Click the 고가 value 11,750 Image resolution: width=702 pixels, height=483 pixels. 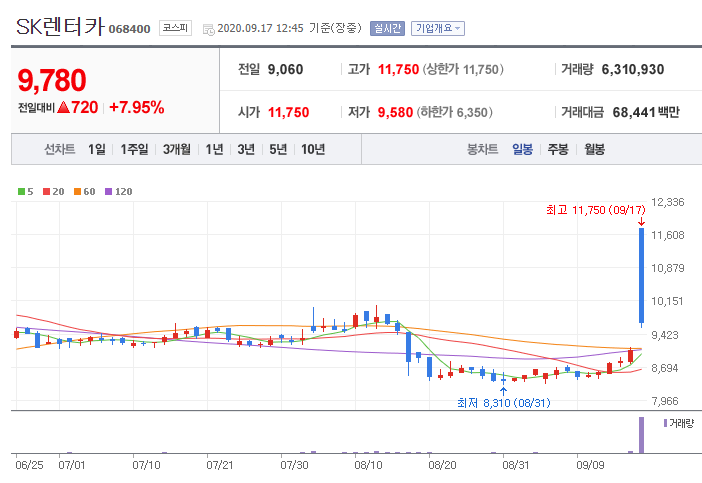pos(398,69)
